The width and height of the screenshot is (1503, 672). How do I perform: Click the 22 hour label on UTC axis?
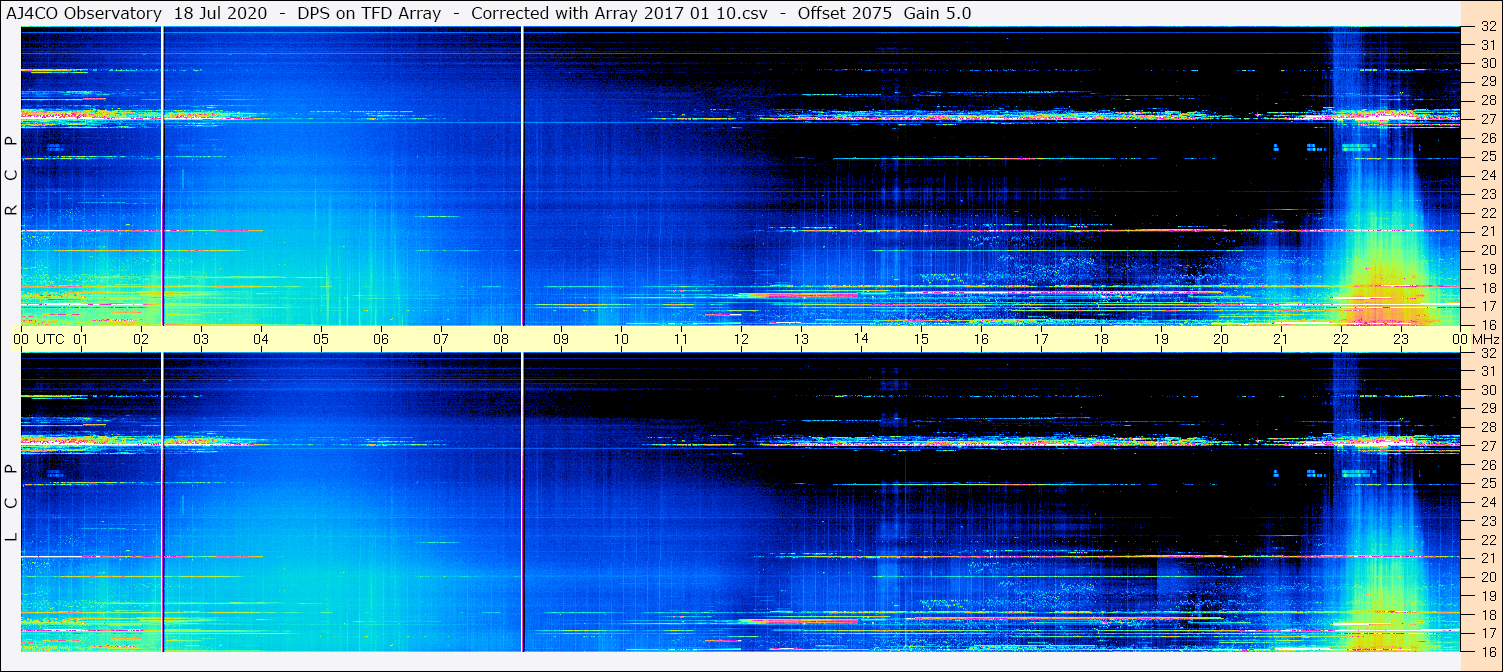pyautogui.click(x=1341, y=339)
